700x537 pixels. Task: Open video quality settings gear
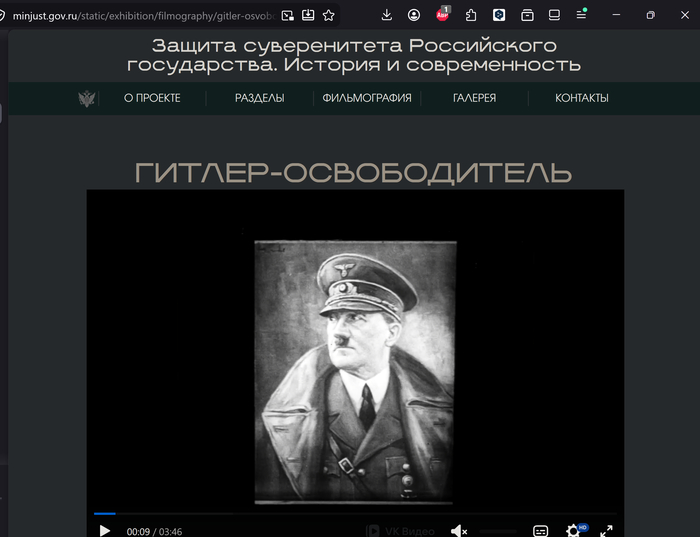tap(573, 530)
